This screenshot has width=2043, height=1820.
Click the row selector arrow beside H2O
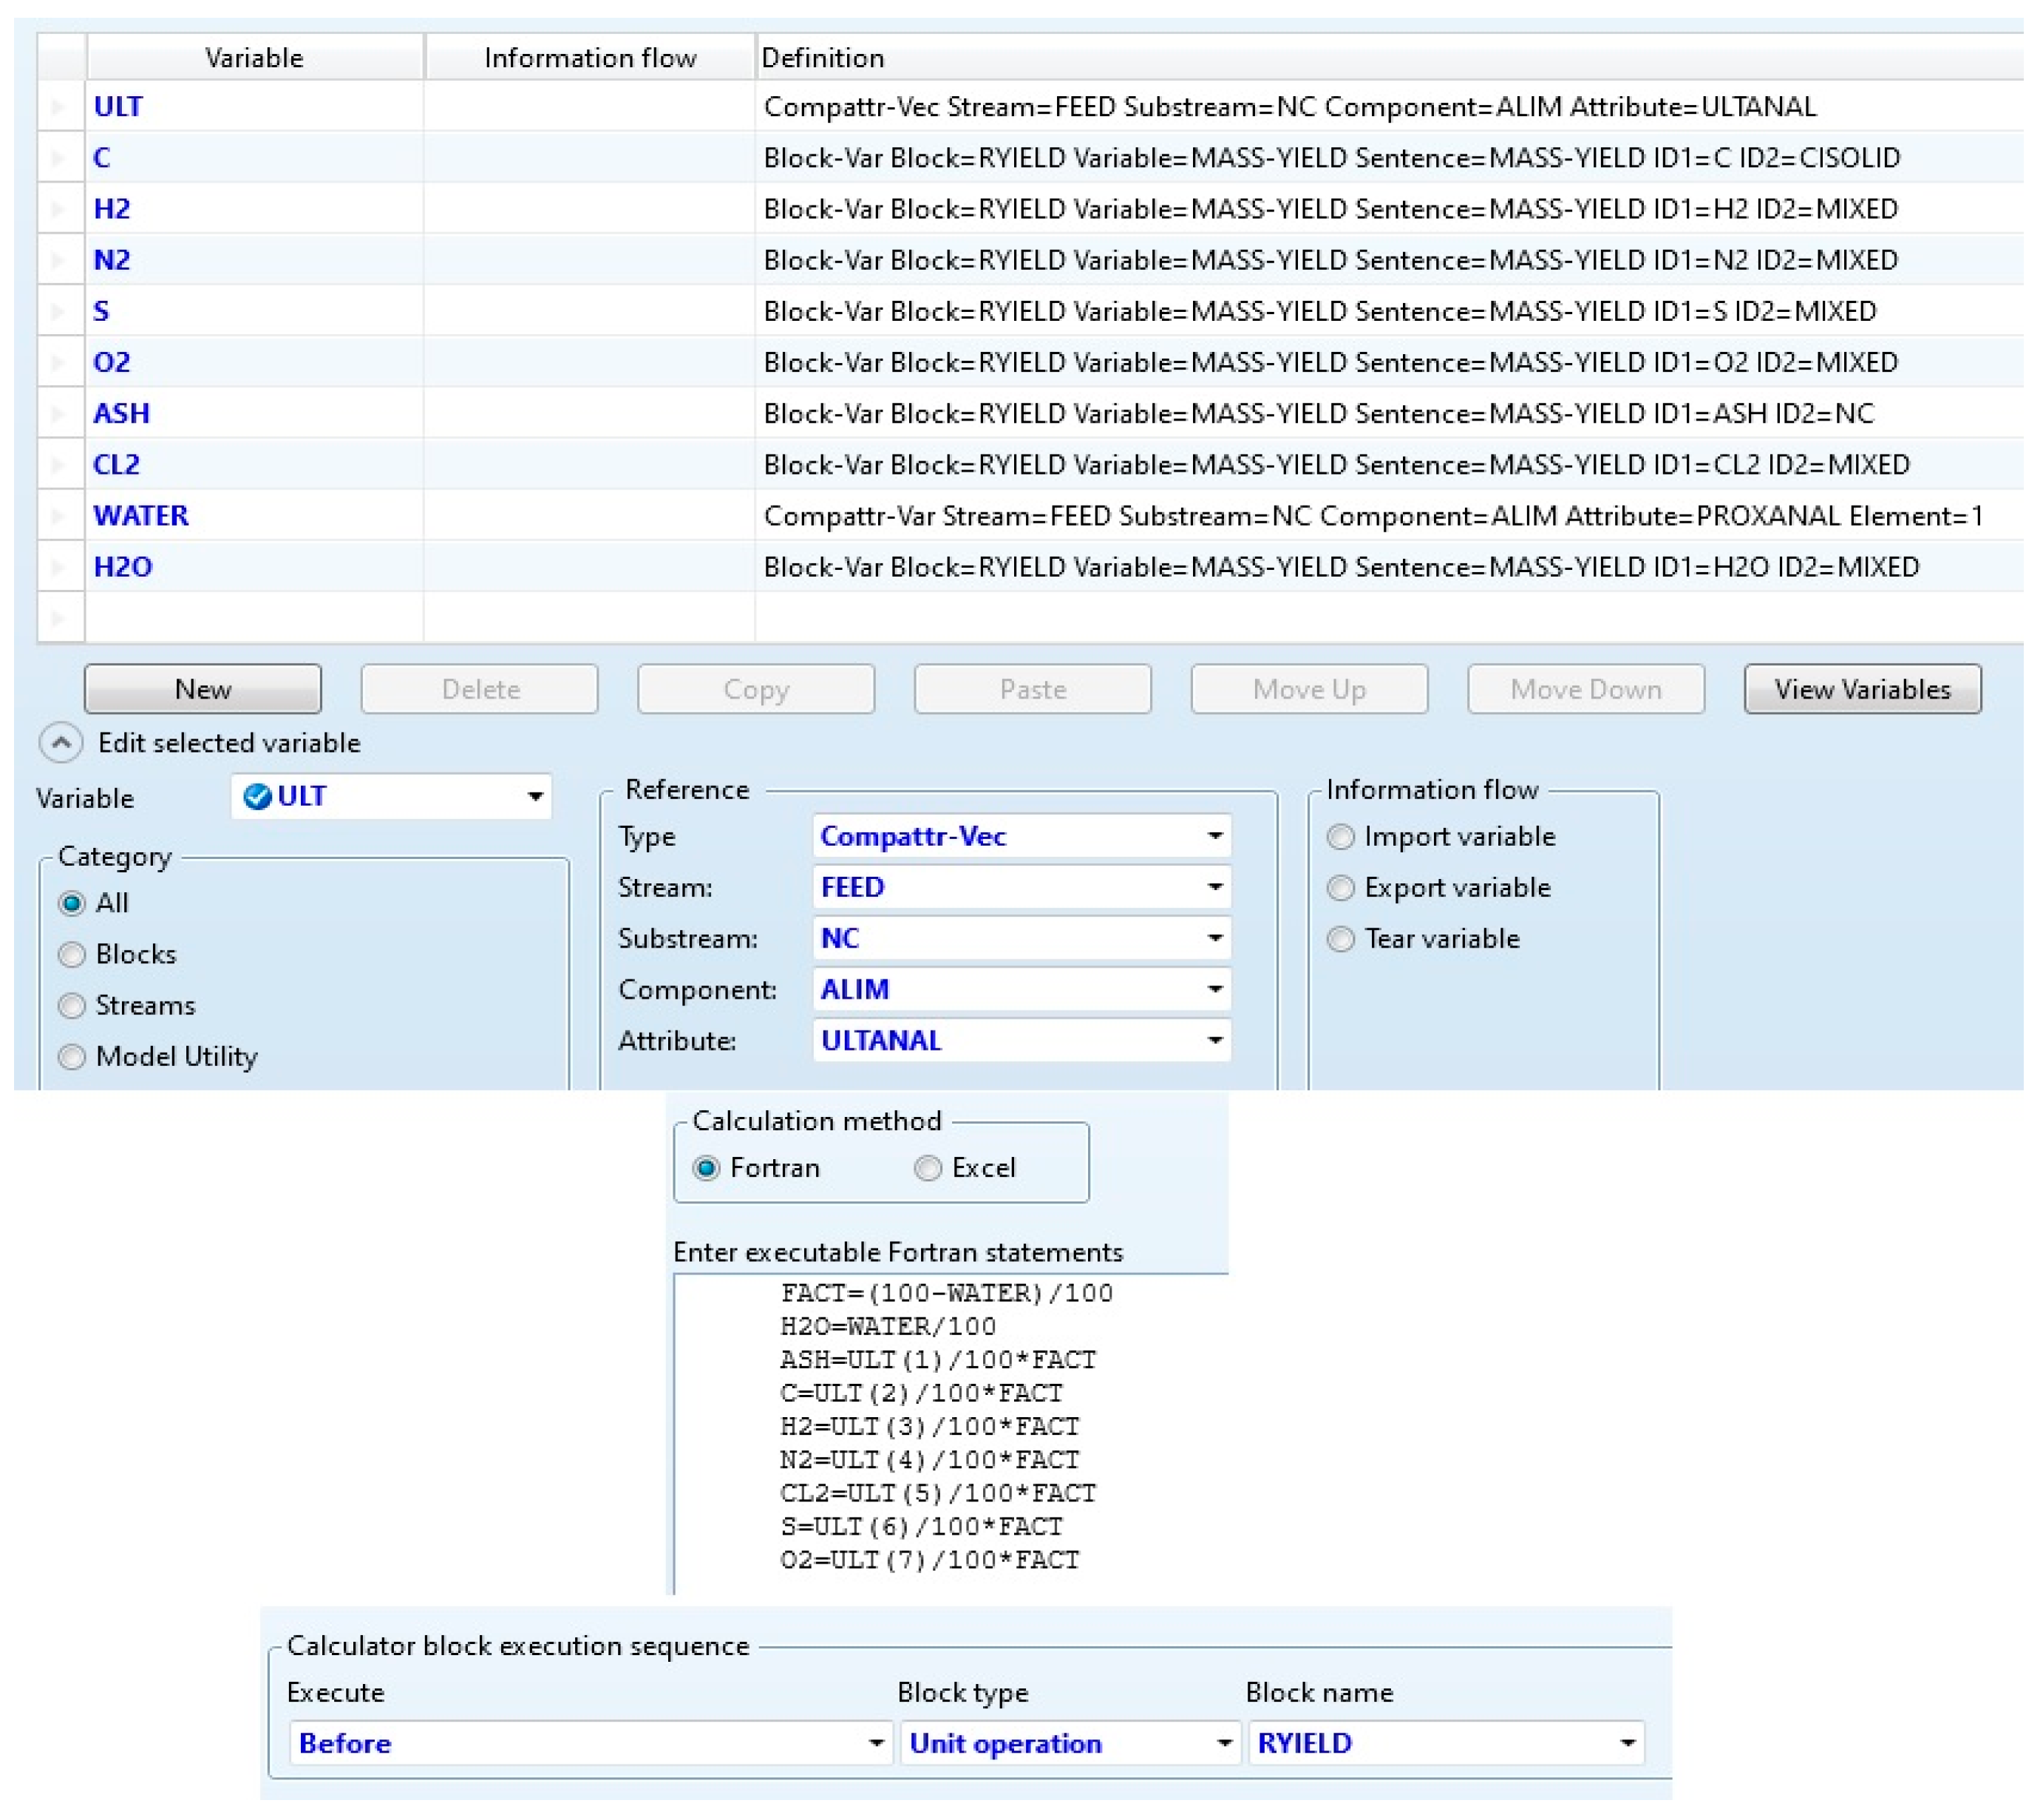[x=58, y=567]
